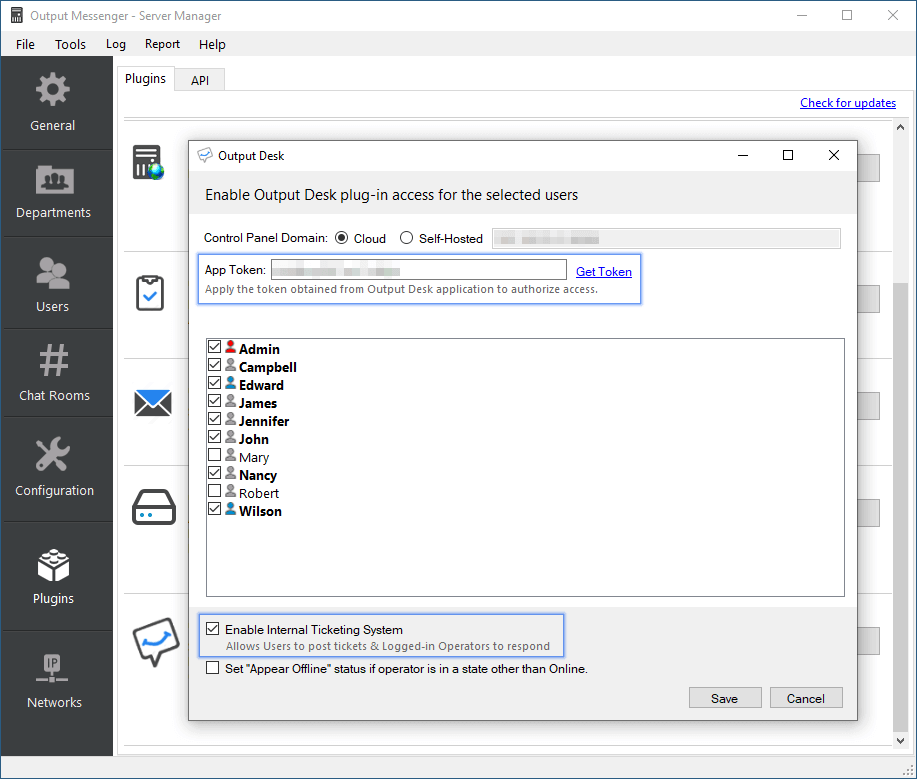Click the Cancel button
The width and height of the screenshot is (917, 779).
coord(806,698)
